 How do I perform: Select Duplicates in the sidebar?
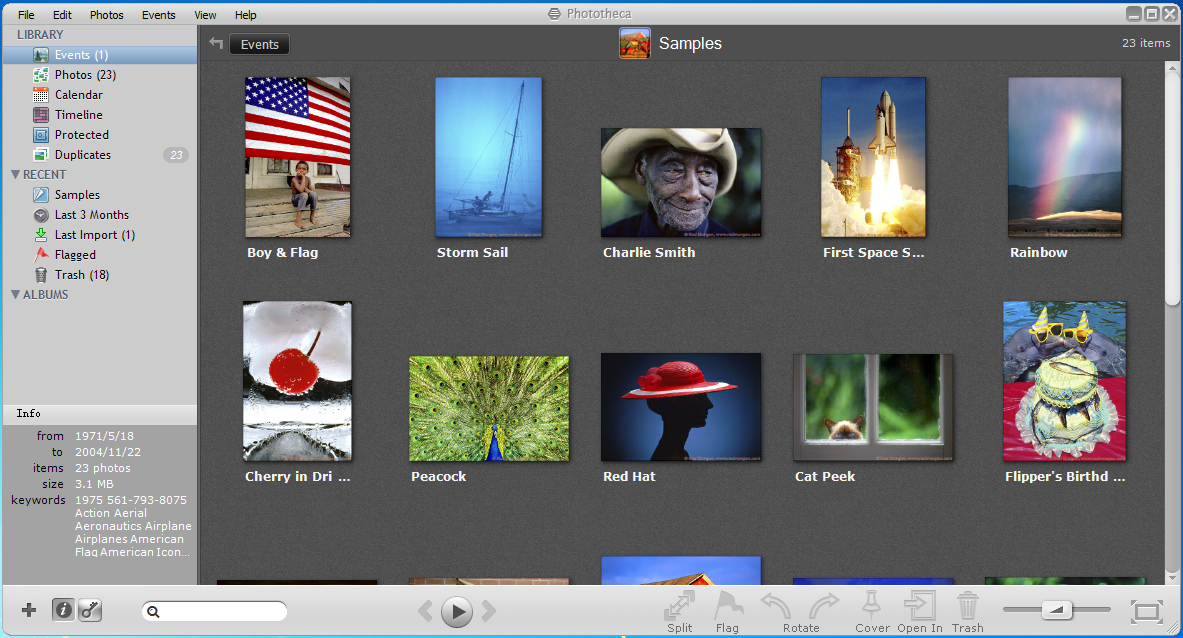(x=82, y=155)
